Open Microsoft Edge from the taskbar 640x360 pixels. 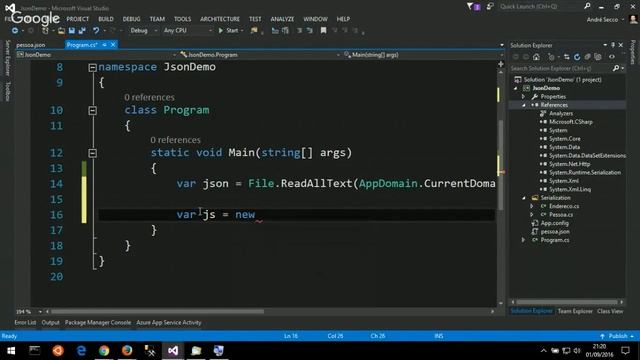tap(81, 351)
